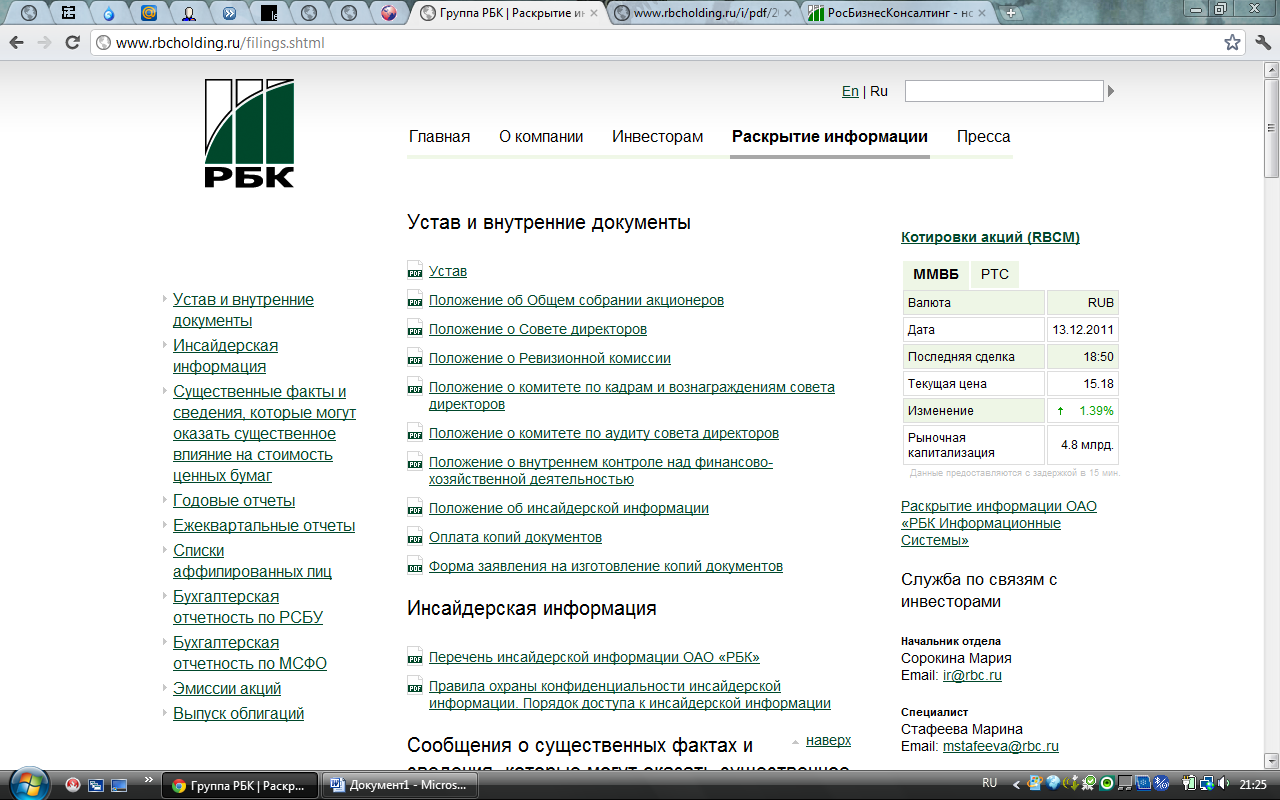Open the Инвесторам menu item

tap(658, 137)
